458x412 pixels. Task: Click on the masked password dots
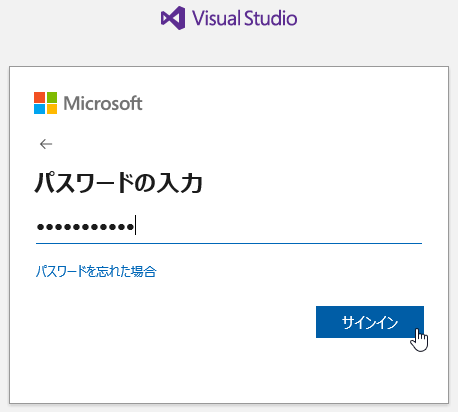tap(85, 227)
